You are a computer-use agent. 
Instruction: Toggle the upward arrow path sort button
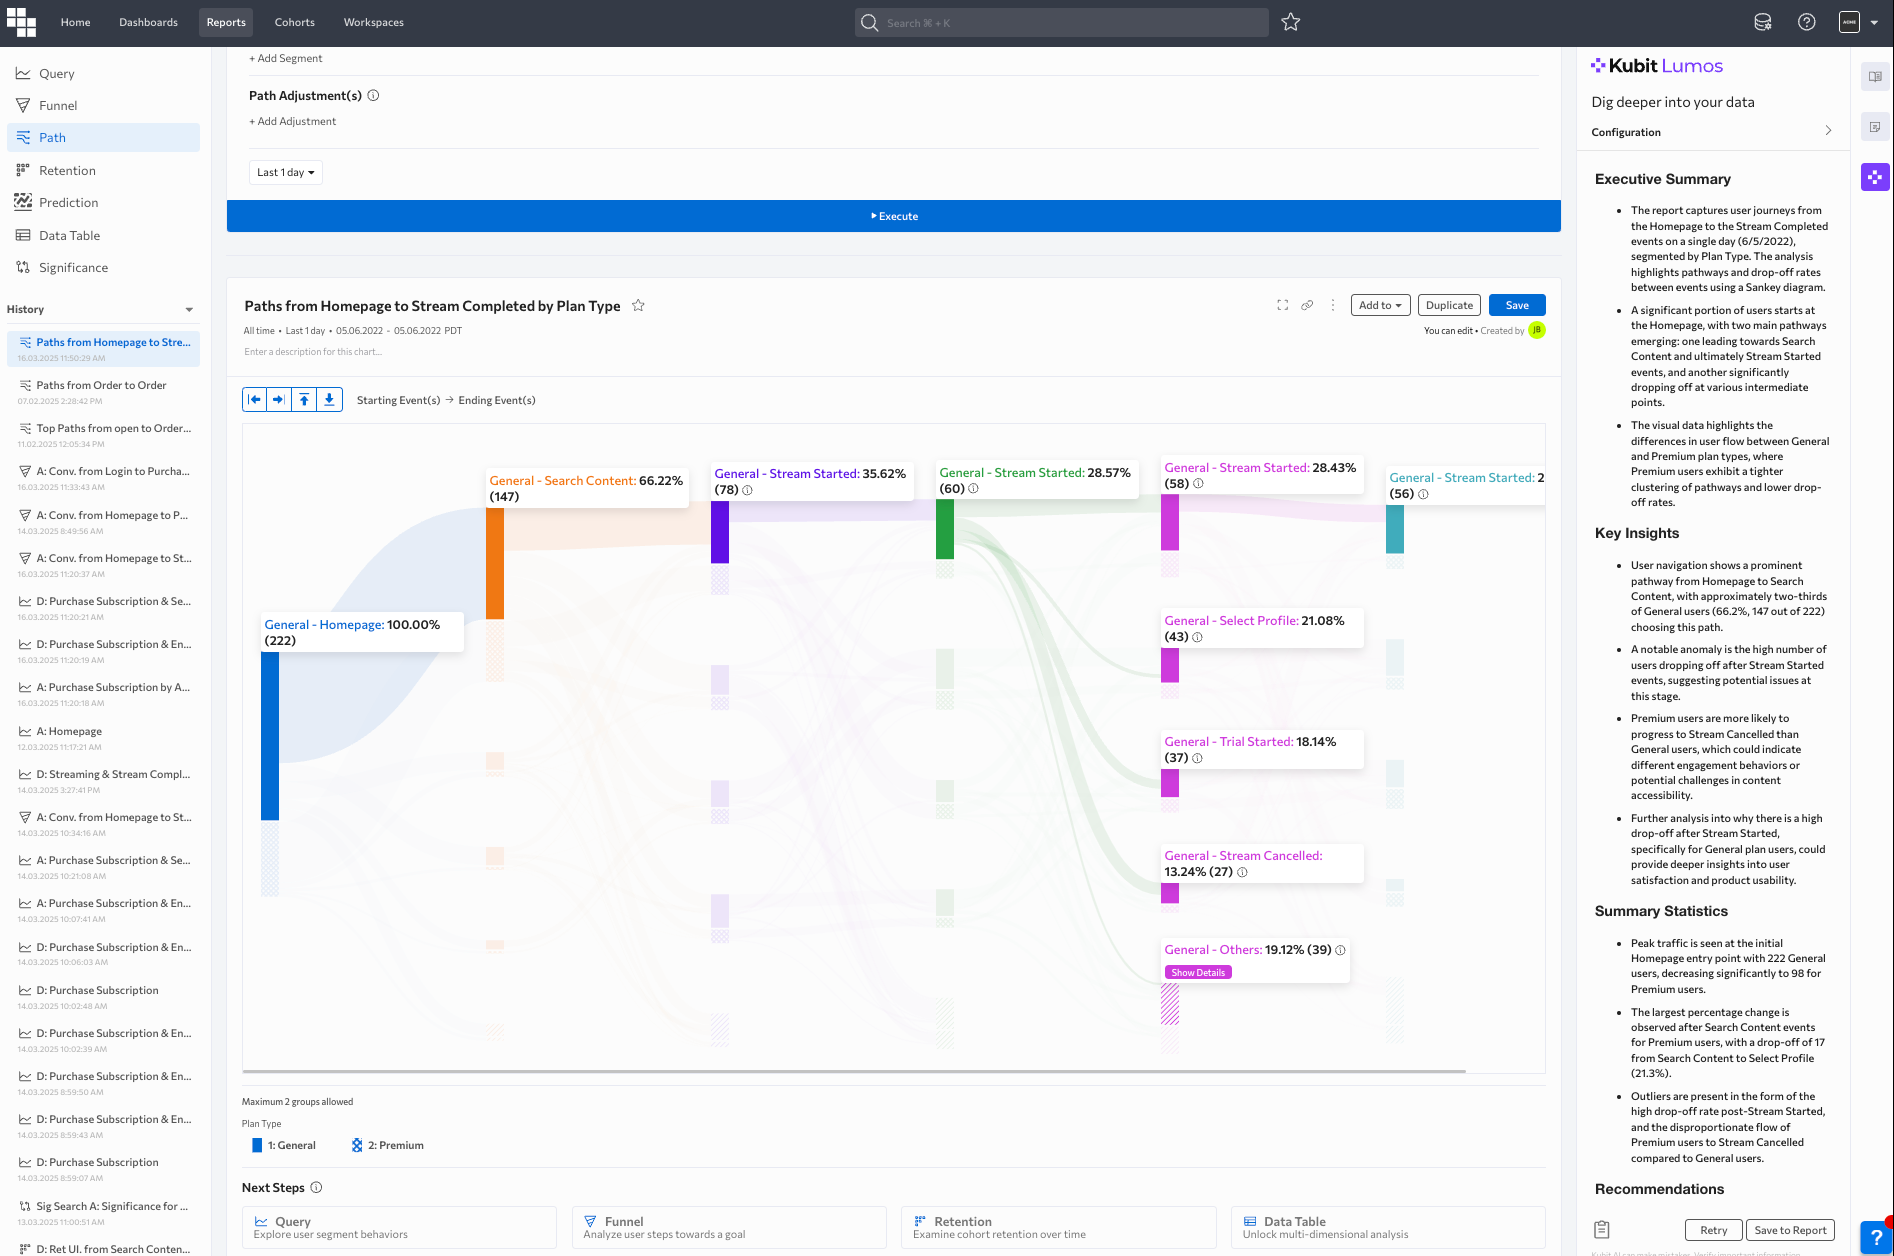click(x=304, y=400)
